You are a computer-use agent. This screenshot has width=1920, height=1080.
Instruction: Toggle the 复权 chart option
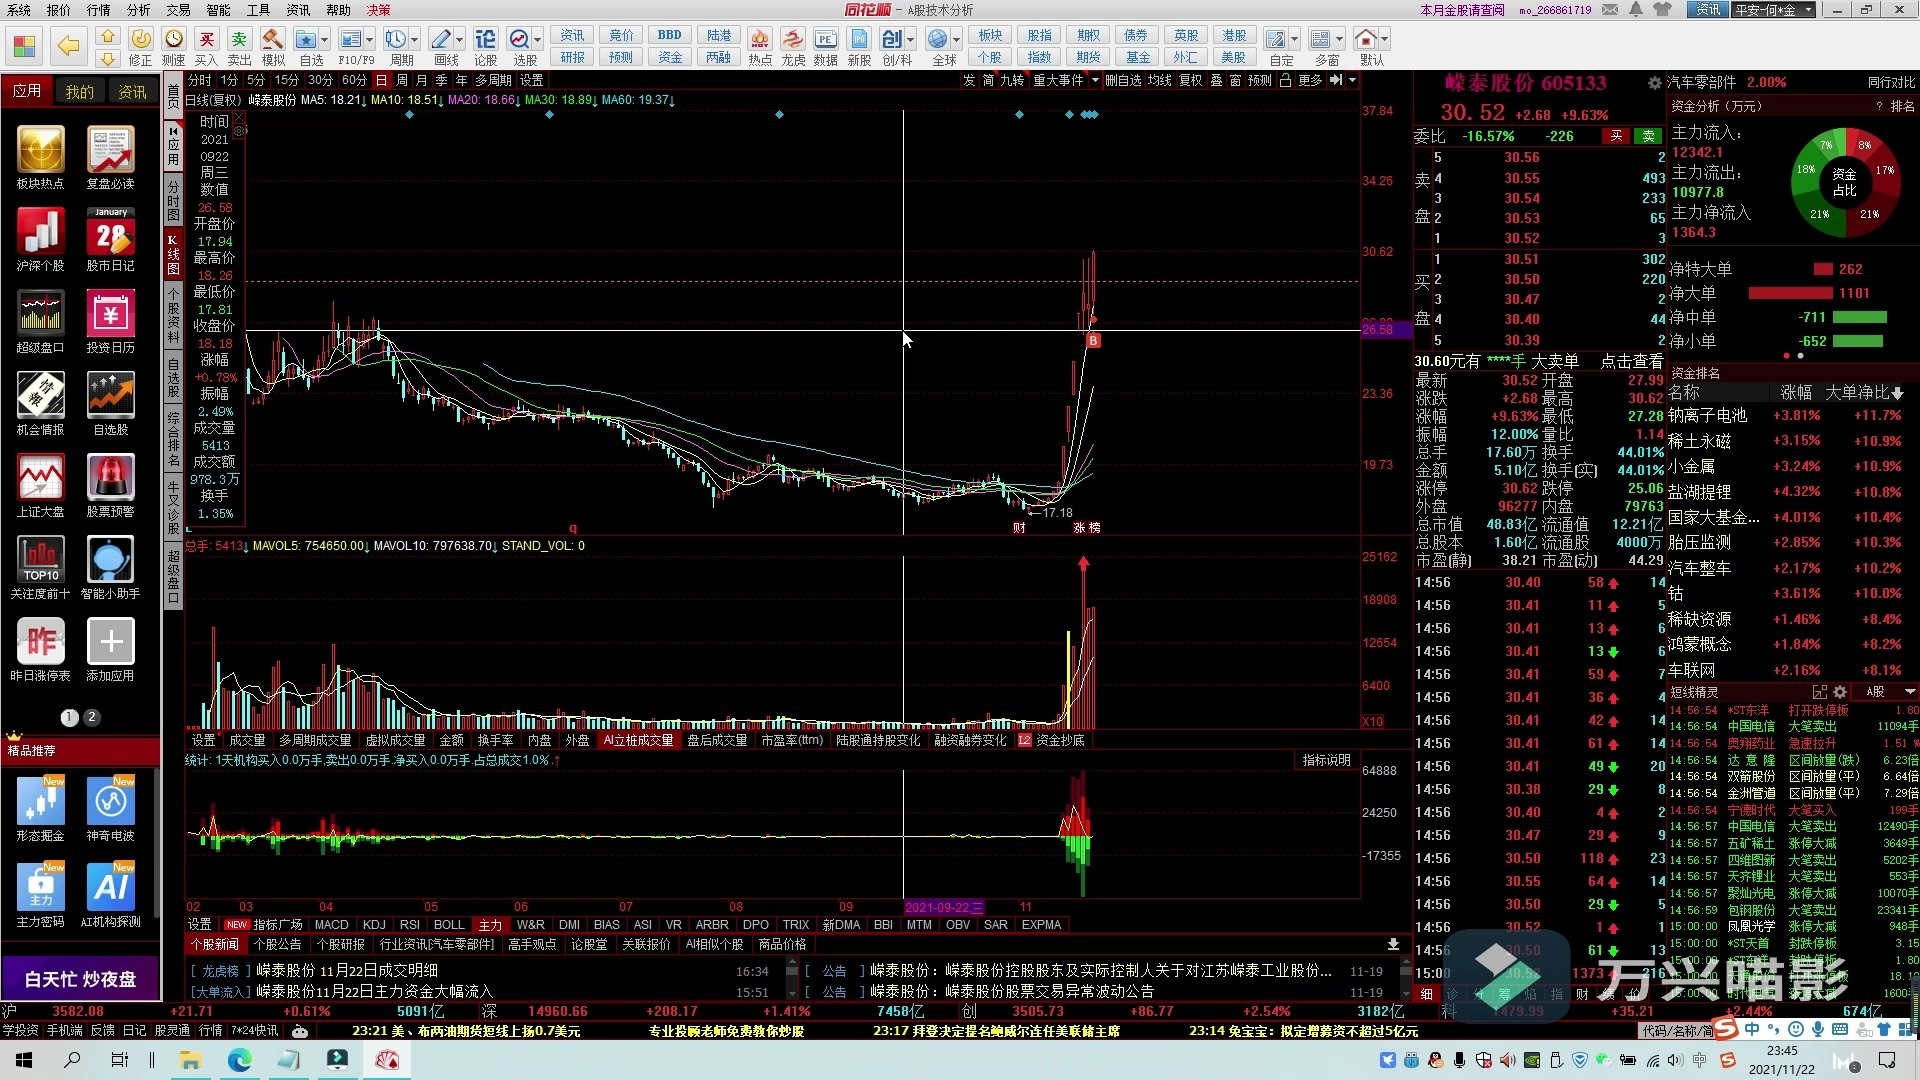point(1190,80)
